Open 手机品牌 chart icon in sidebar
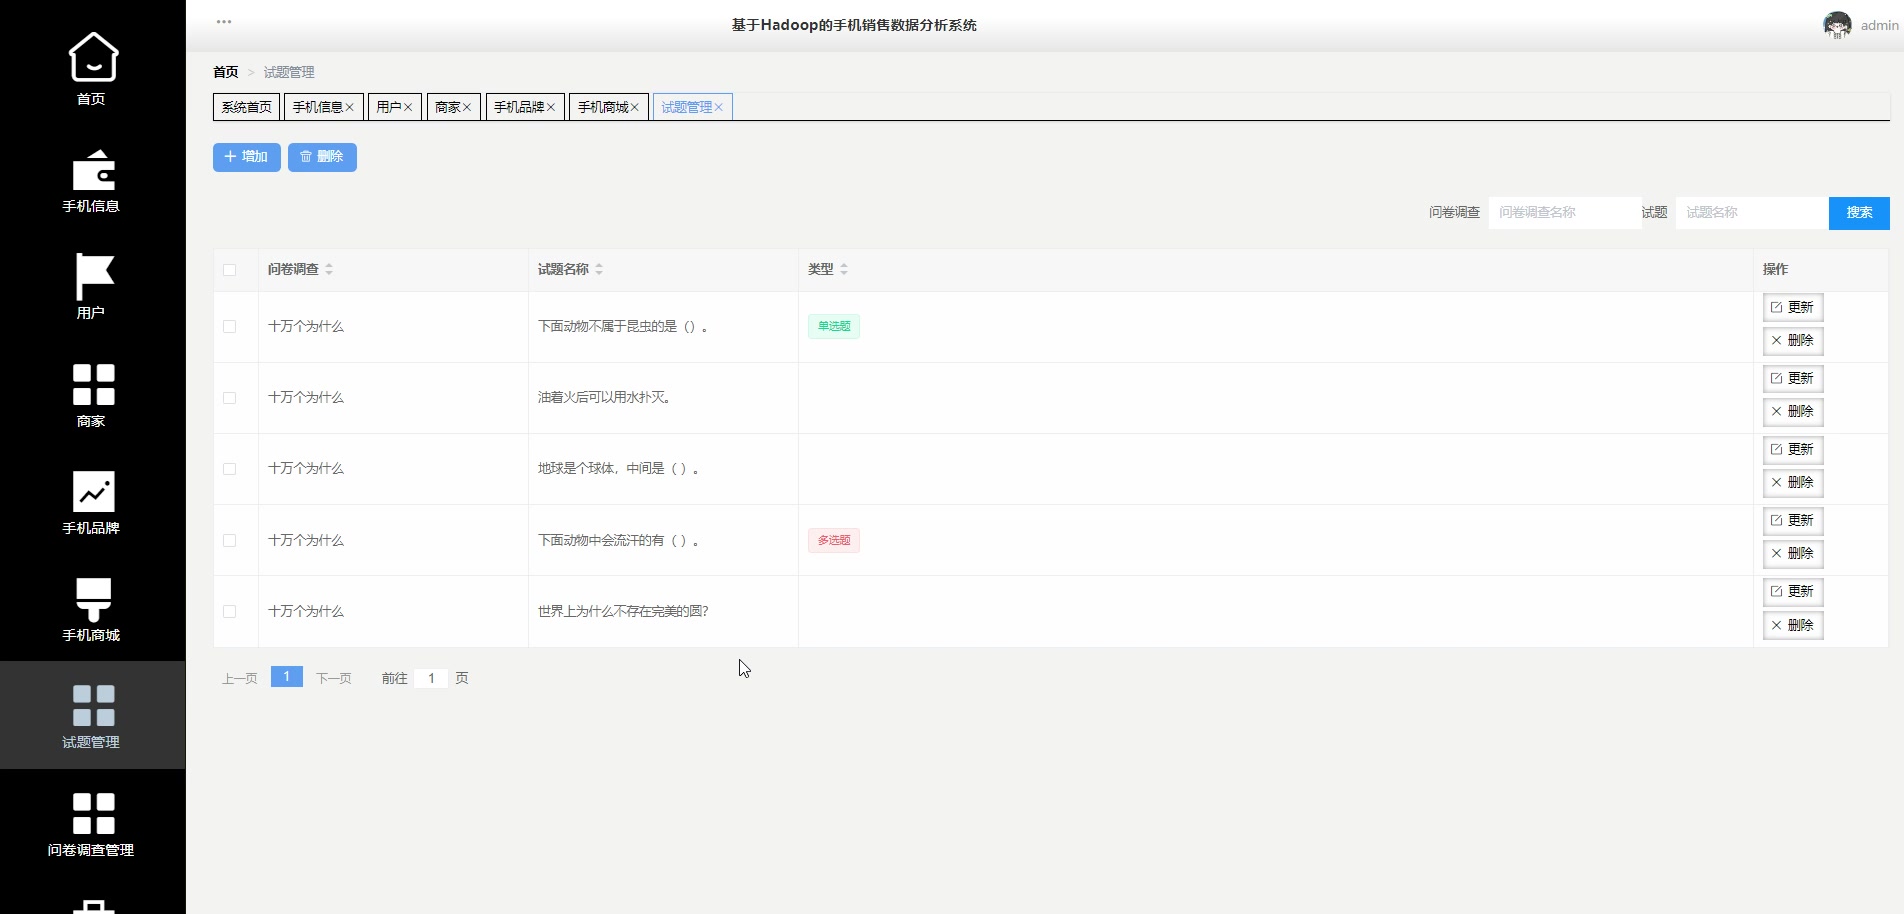Screen dimensions: 1904x914 click(93, 491)
